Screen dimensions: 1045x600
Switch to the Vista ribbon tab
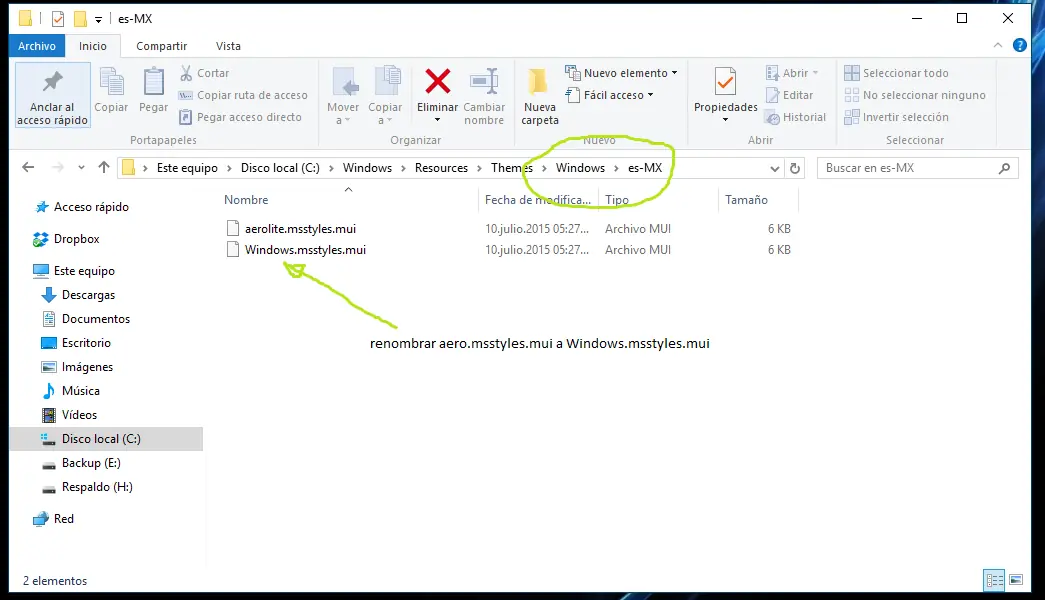tap(228, 46)
